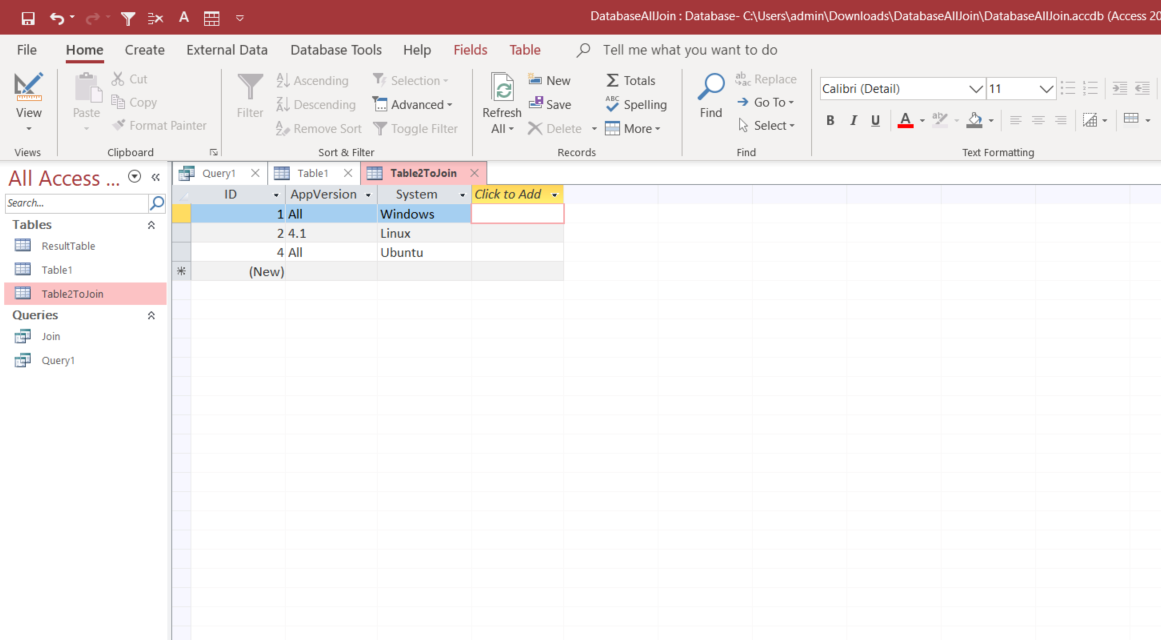Click Tell me what you want to do
Viewport: 1161px width, 640px height.
point(689,50)
